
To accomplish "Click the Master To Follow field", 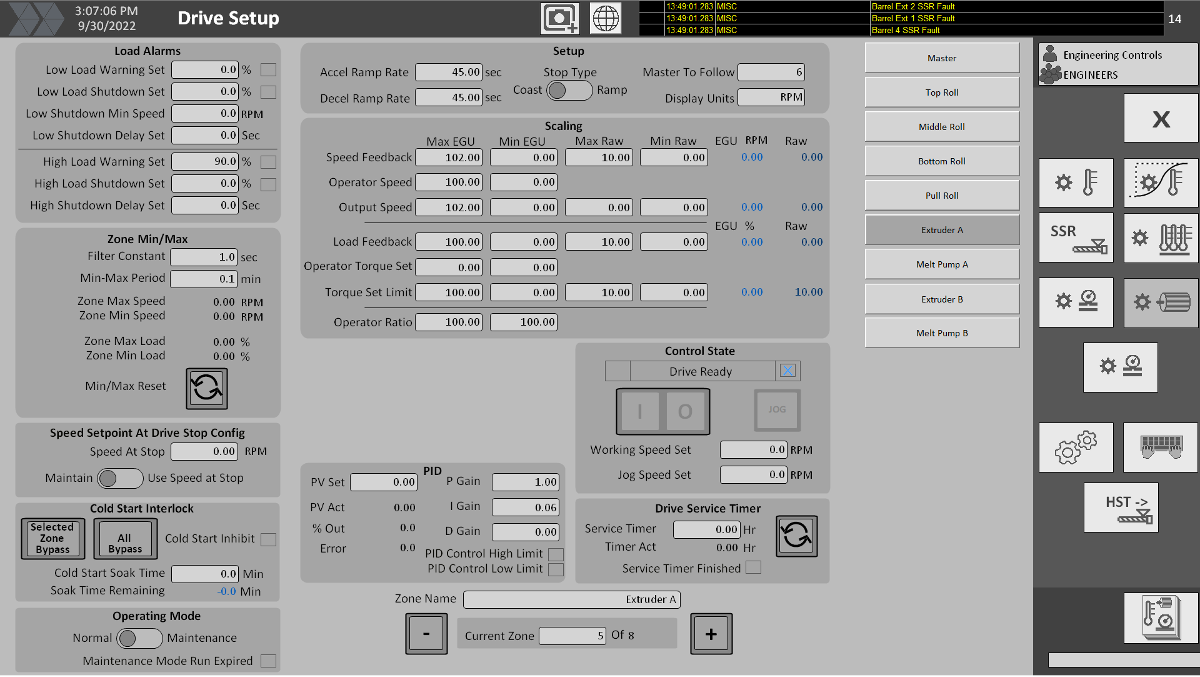I will [771, 72].
